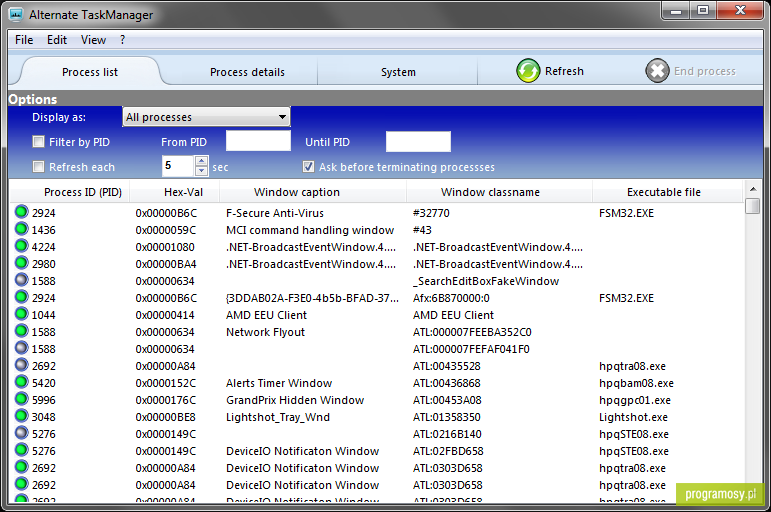
Task: Enable the Refresh each checkbox
Action: [x=38, y=167]
